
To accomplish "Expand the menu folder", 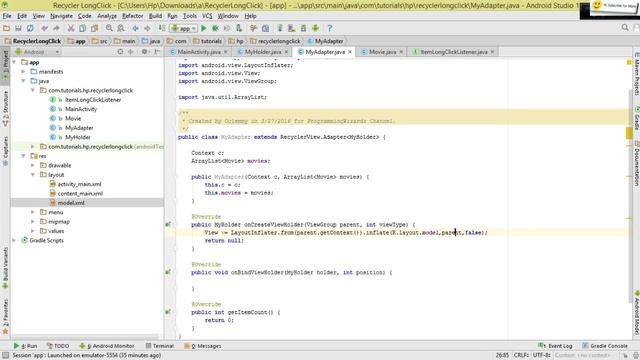I will click(x=33, y=213).
